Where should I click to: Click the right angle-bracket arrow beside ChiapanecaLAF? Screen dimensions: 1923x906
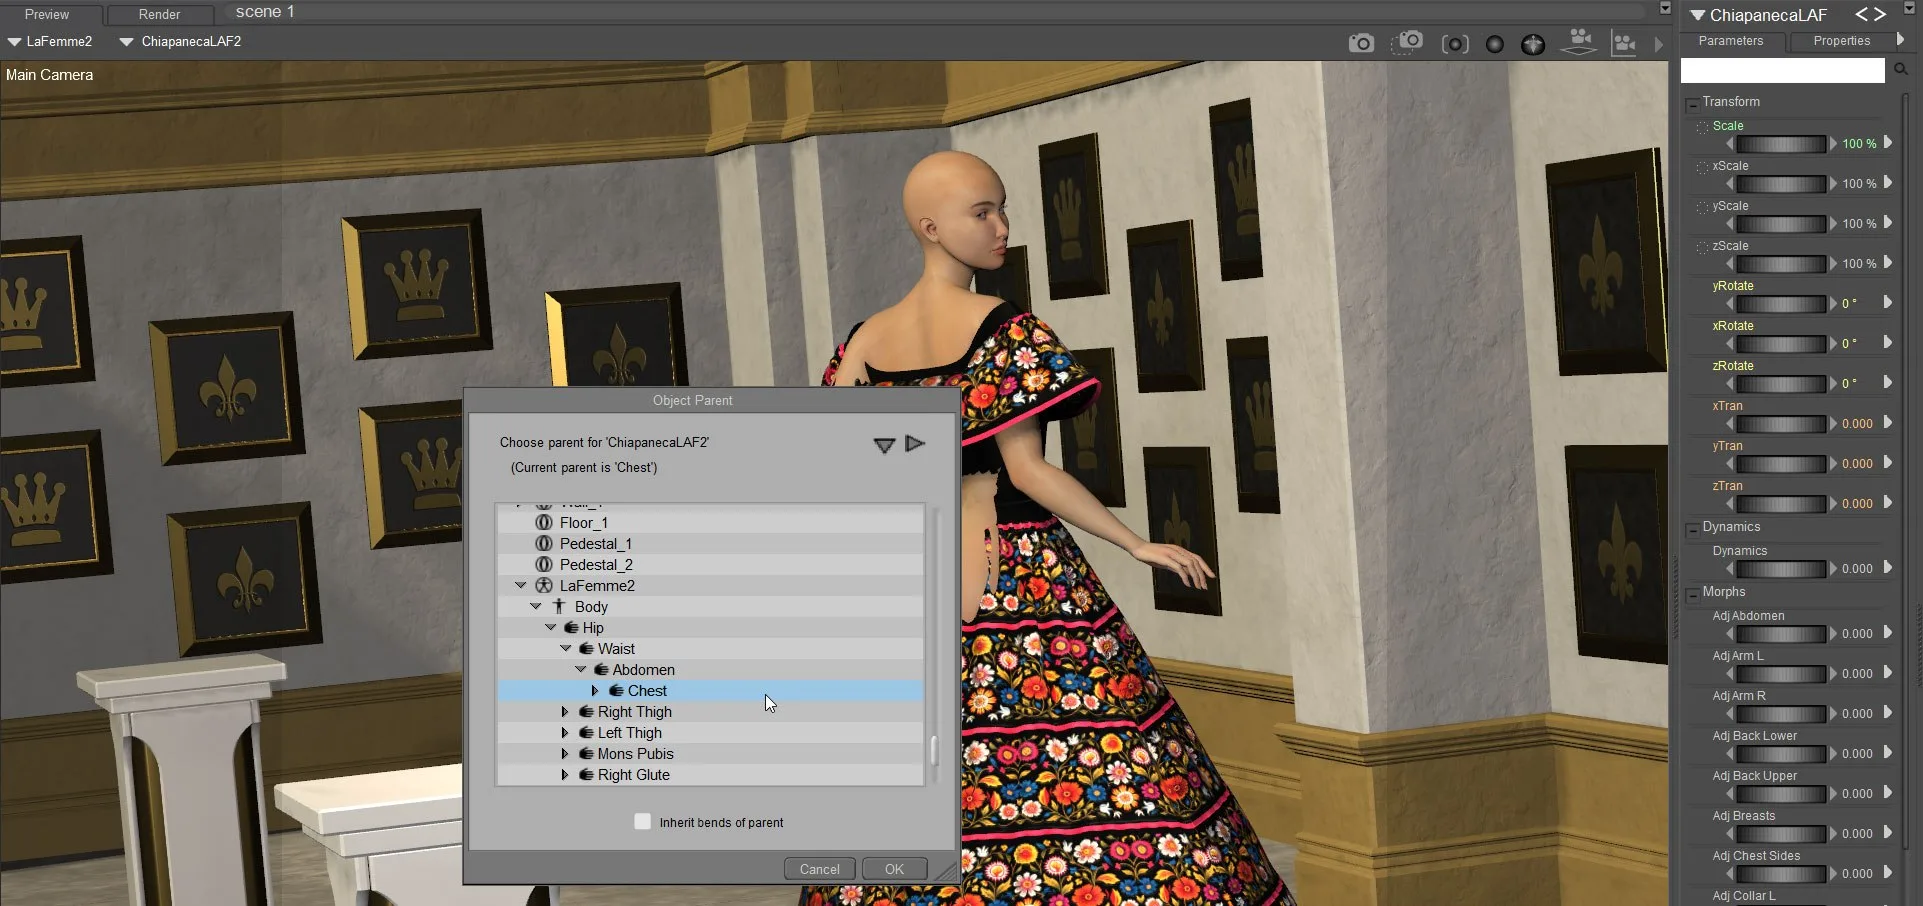pos(1881,14)
